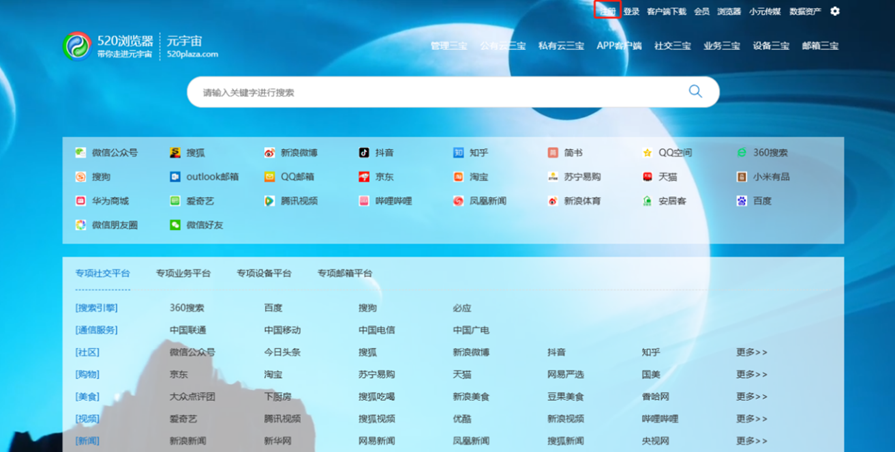895x452 pixels.
Task: Select the [搜索引擎] category label
Action: pyautogui.click(x=96, y=308)
